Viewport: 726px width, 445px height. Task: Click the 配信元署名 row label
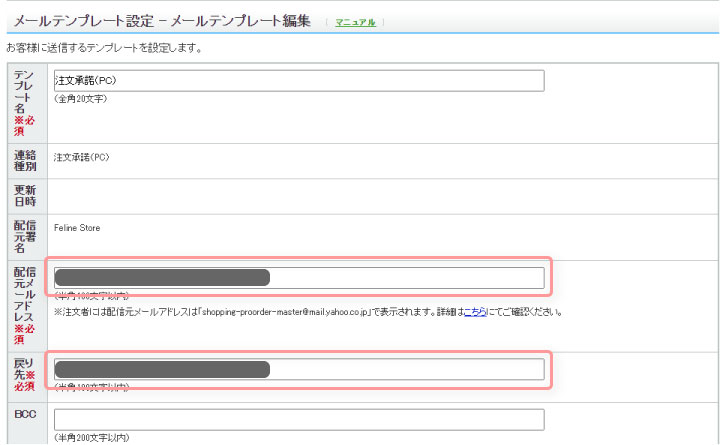(x=25, y=237)
